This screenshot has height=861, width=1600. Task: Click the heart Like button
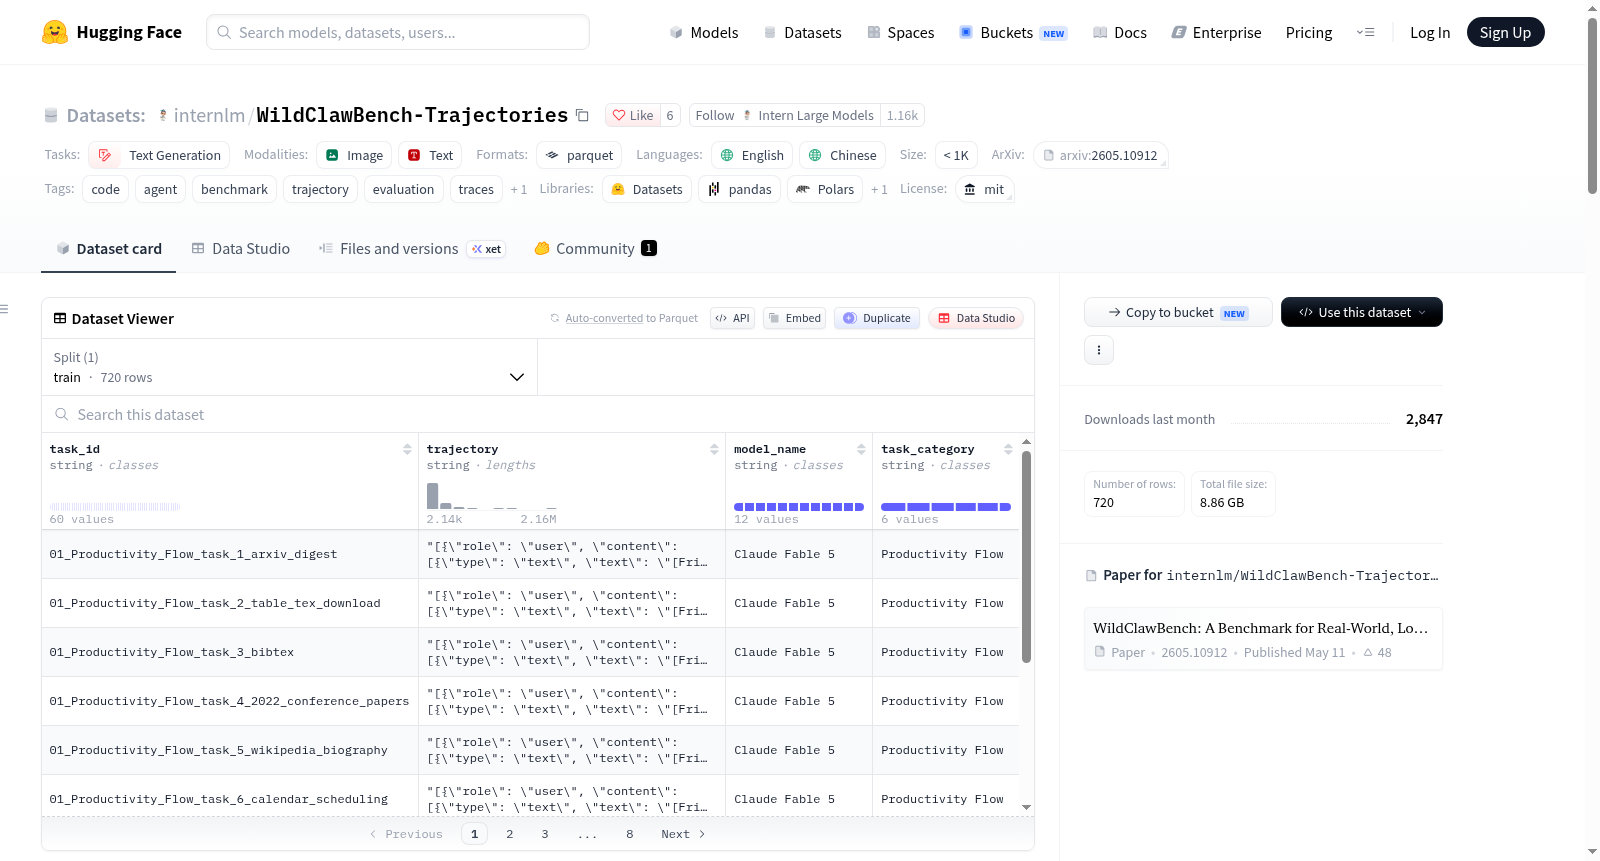(x=632, y=115)
